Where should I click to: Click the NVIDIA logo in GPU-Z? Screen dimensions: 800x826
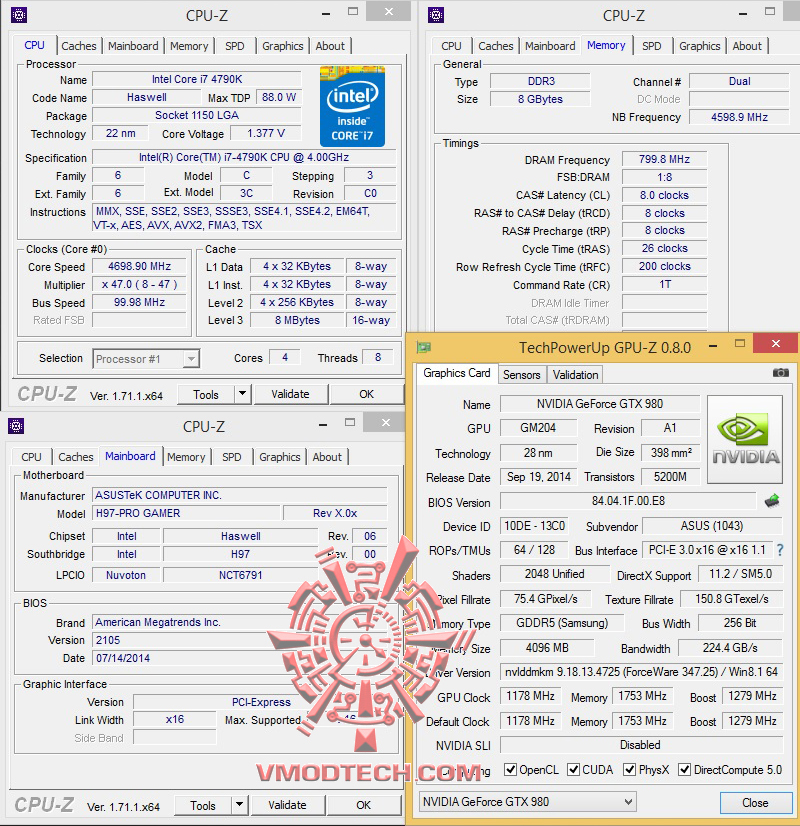click(745, 439)
